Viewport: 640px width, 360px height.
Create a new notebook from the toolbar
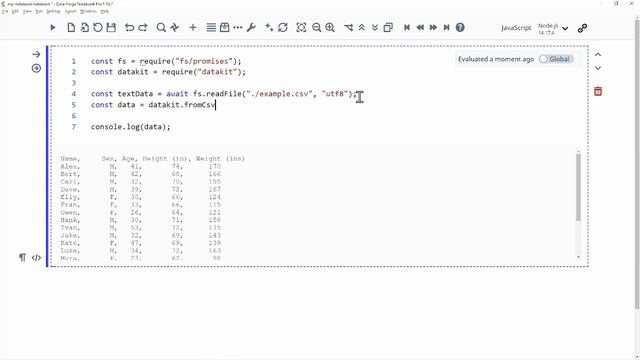71,27
